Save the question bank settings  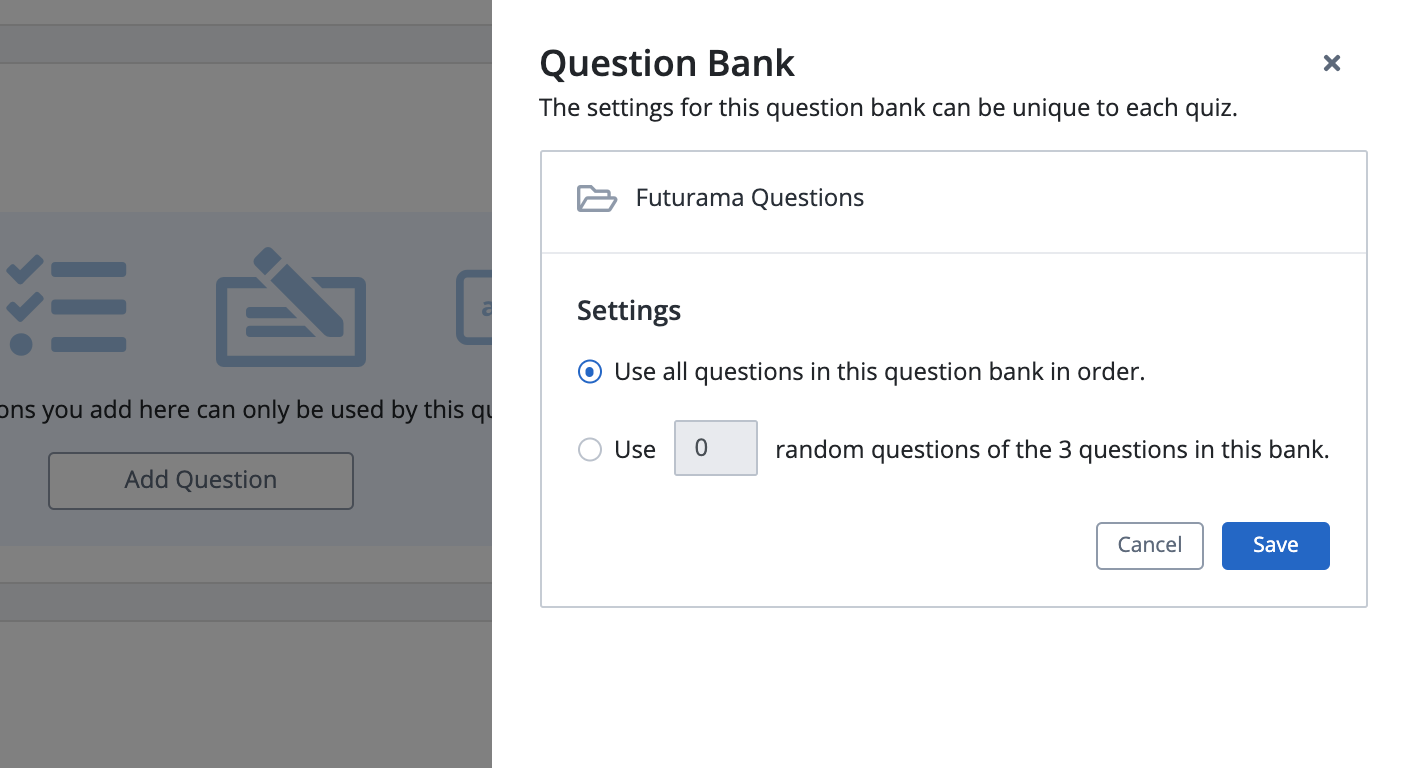point(1275,545)
